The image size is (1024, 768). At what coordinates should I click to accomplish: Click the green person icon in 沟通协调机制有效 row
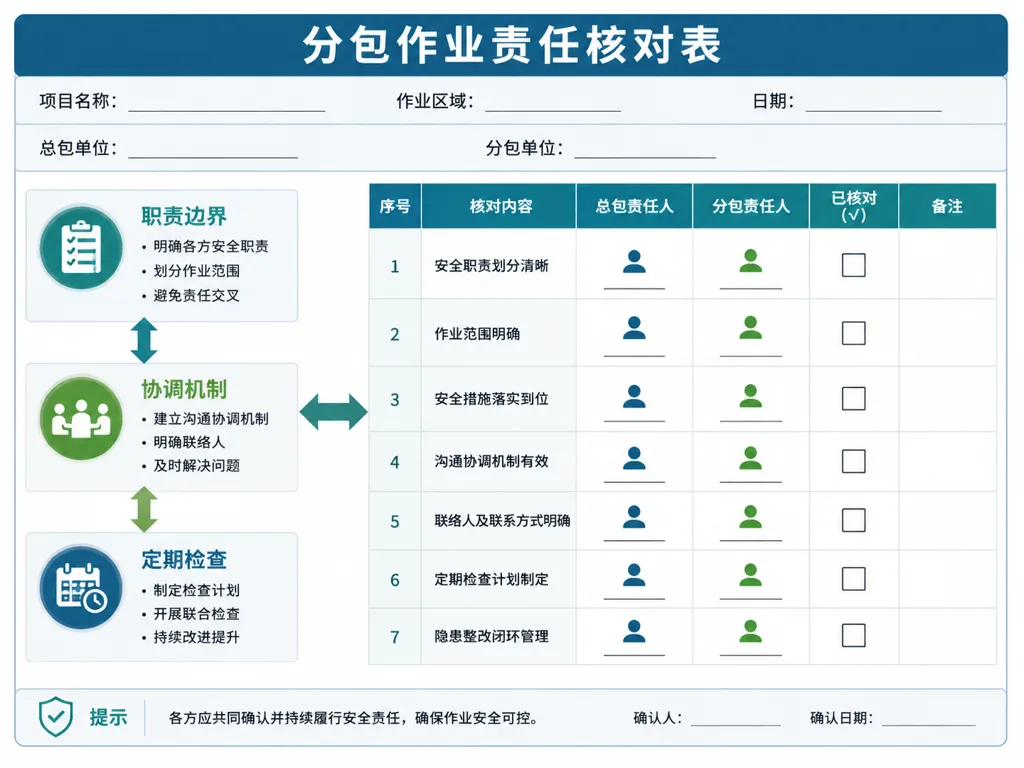750,458
